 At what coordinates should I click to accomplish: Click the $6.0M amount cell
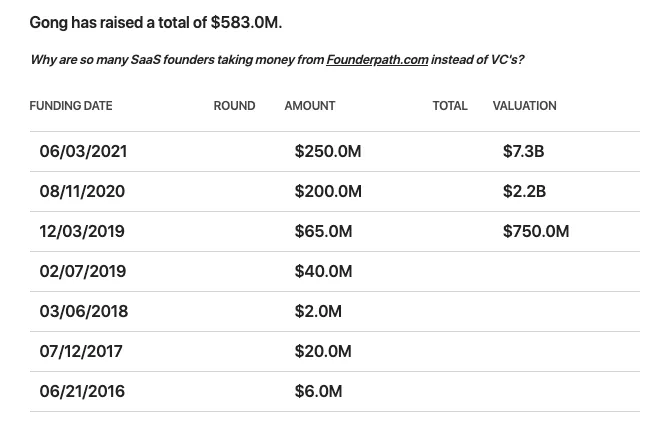pos(318,392)
